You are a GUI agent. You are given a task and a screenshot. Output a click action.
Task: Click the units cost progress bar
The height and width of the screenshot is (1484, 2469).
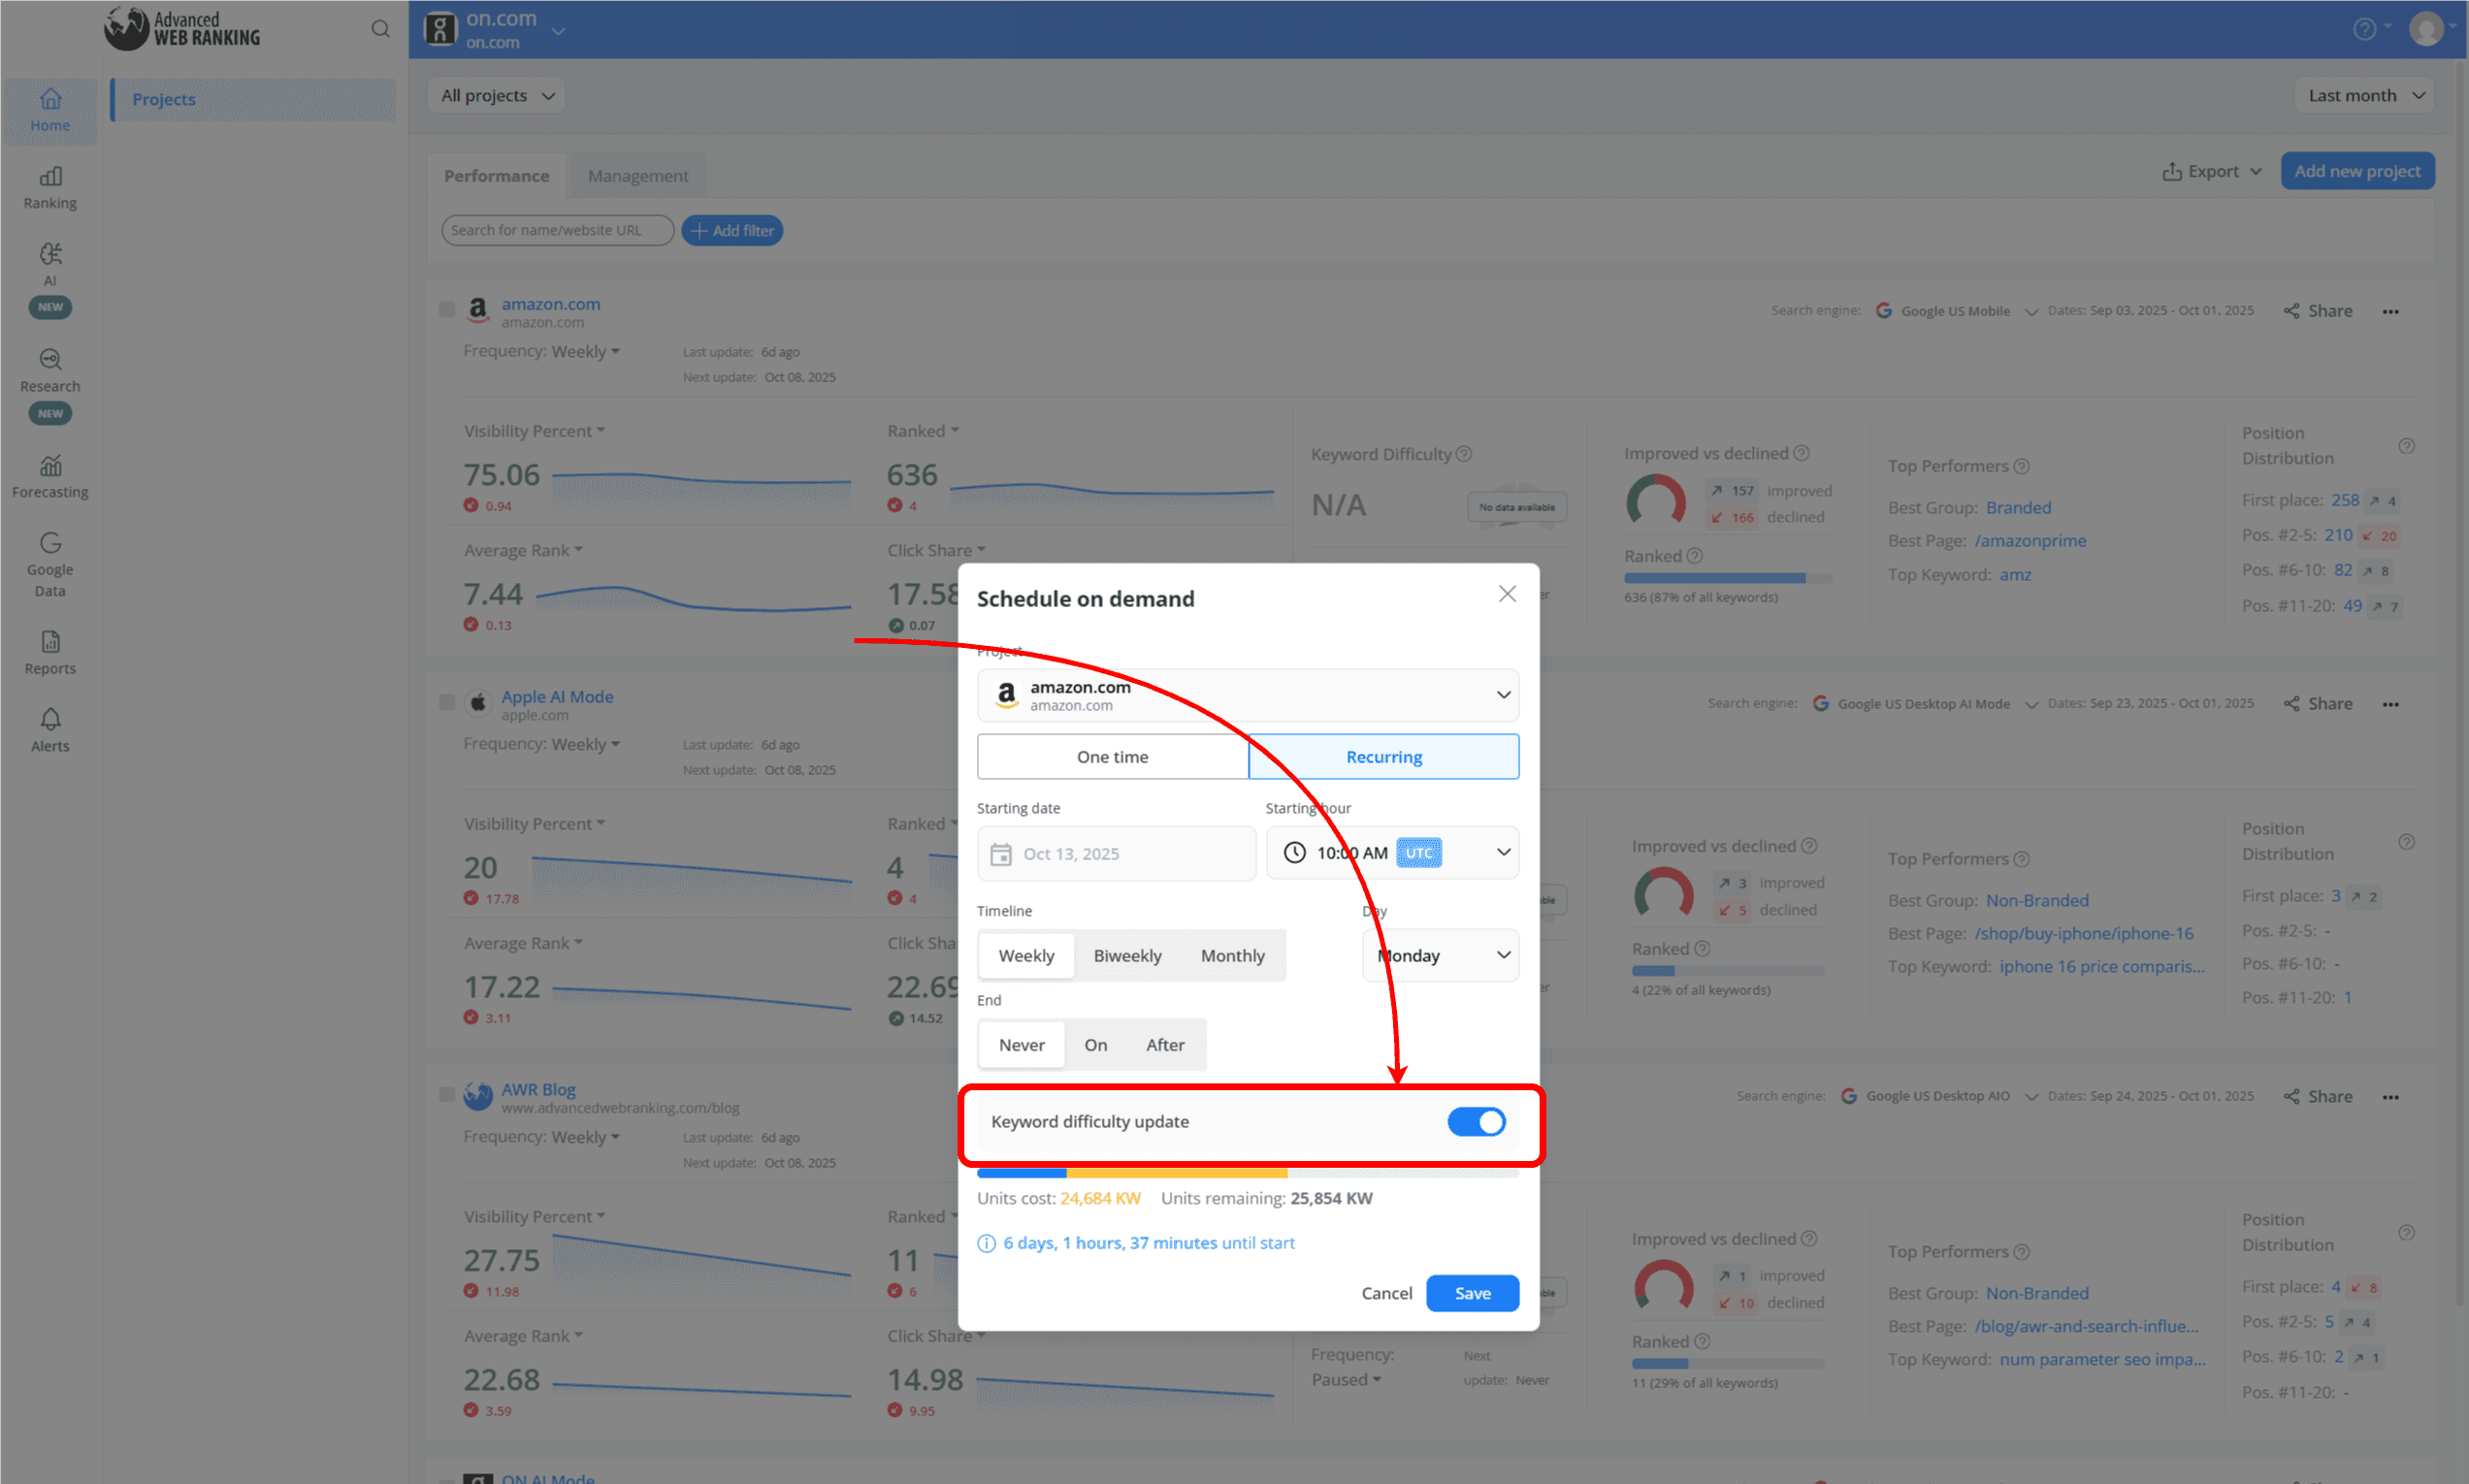(x=1248, y=1173)
